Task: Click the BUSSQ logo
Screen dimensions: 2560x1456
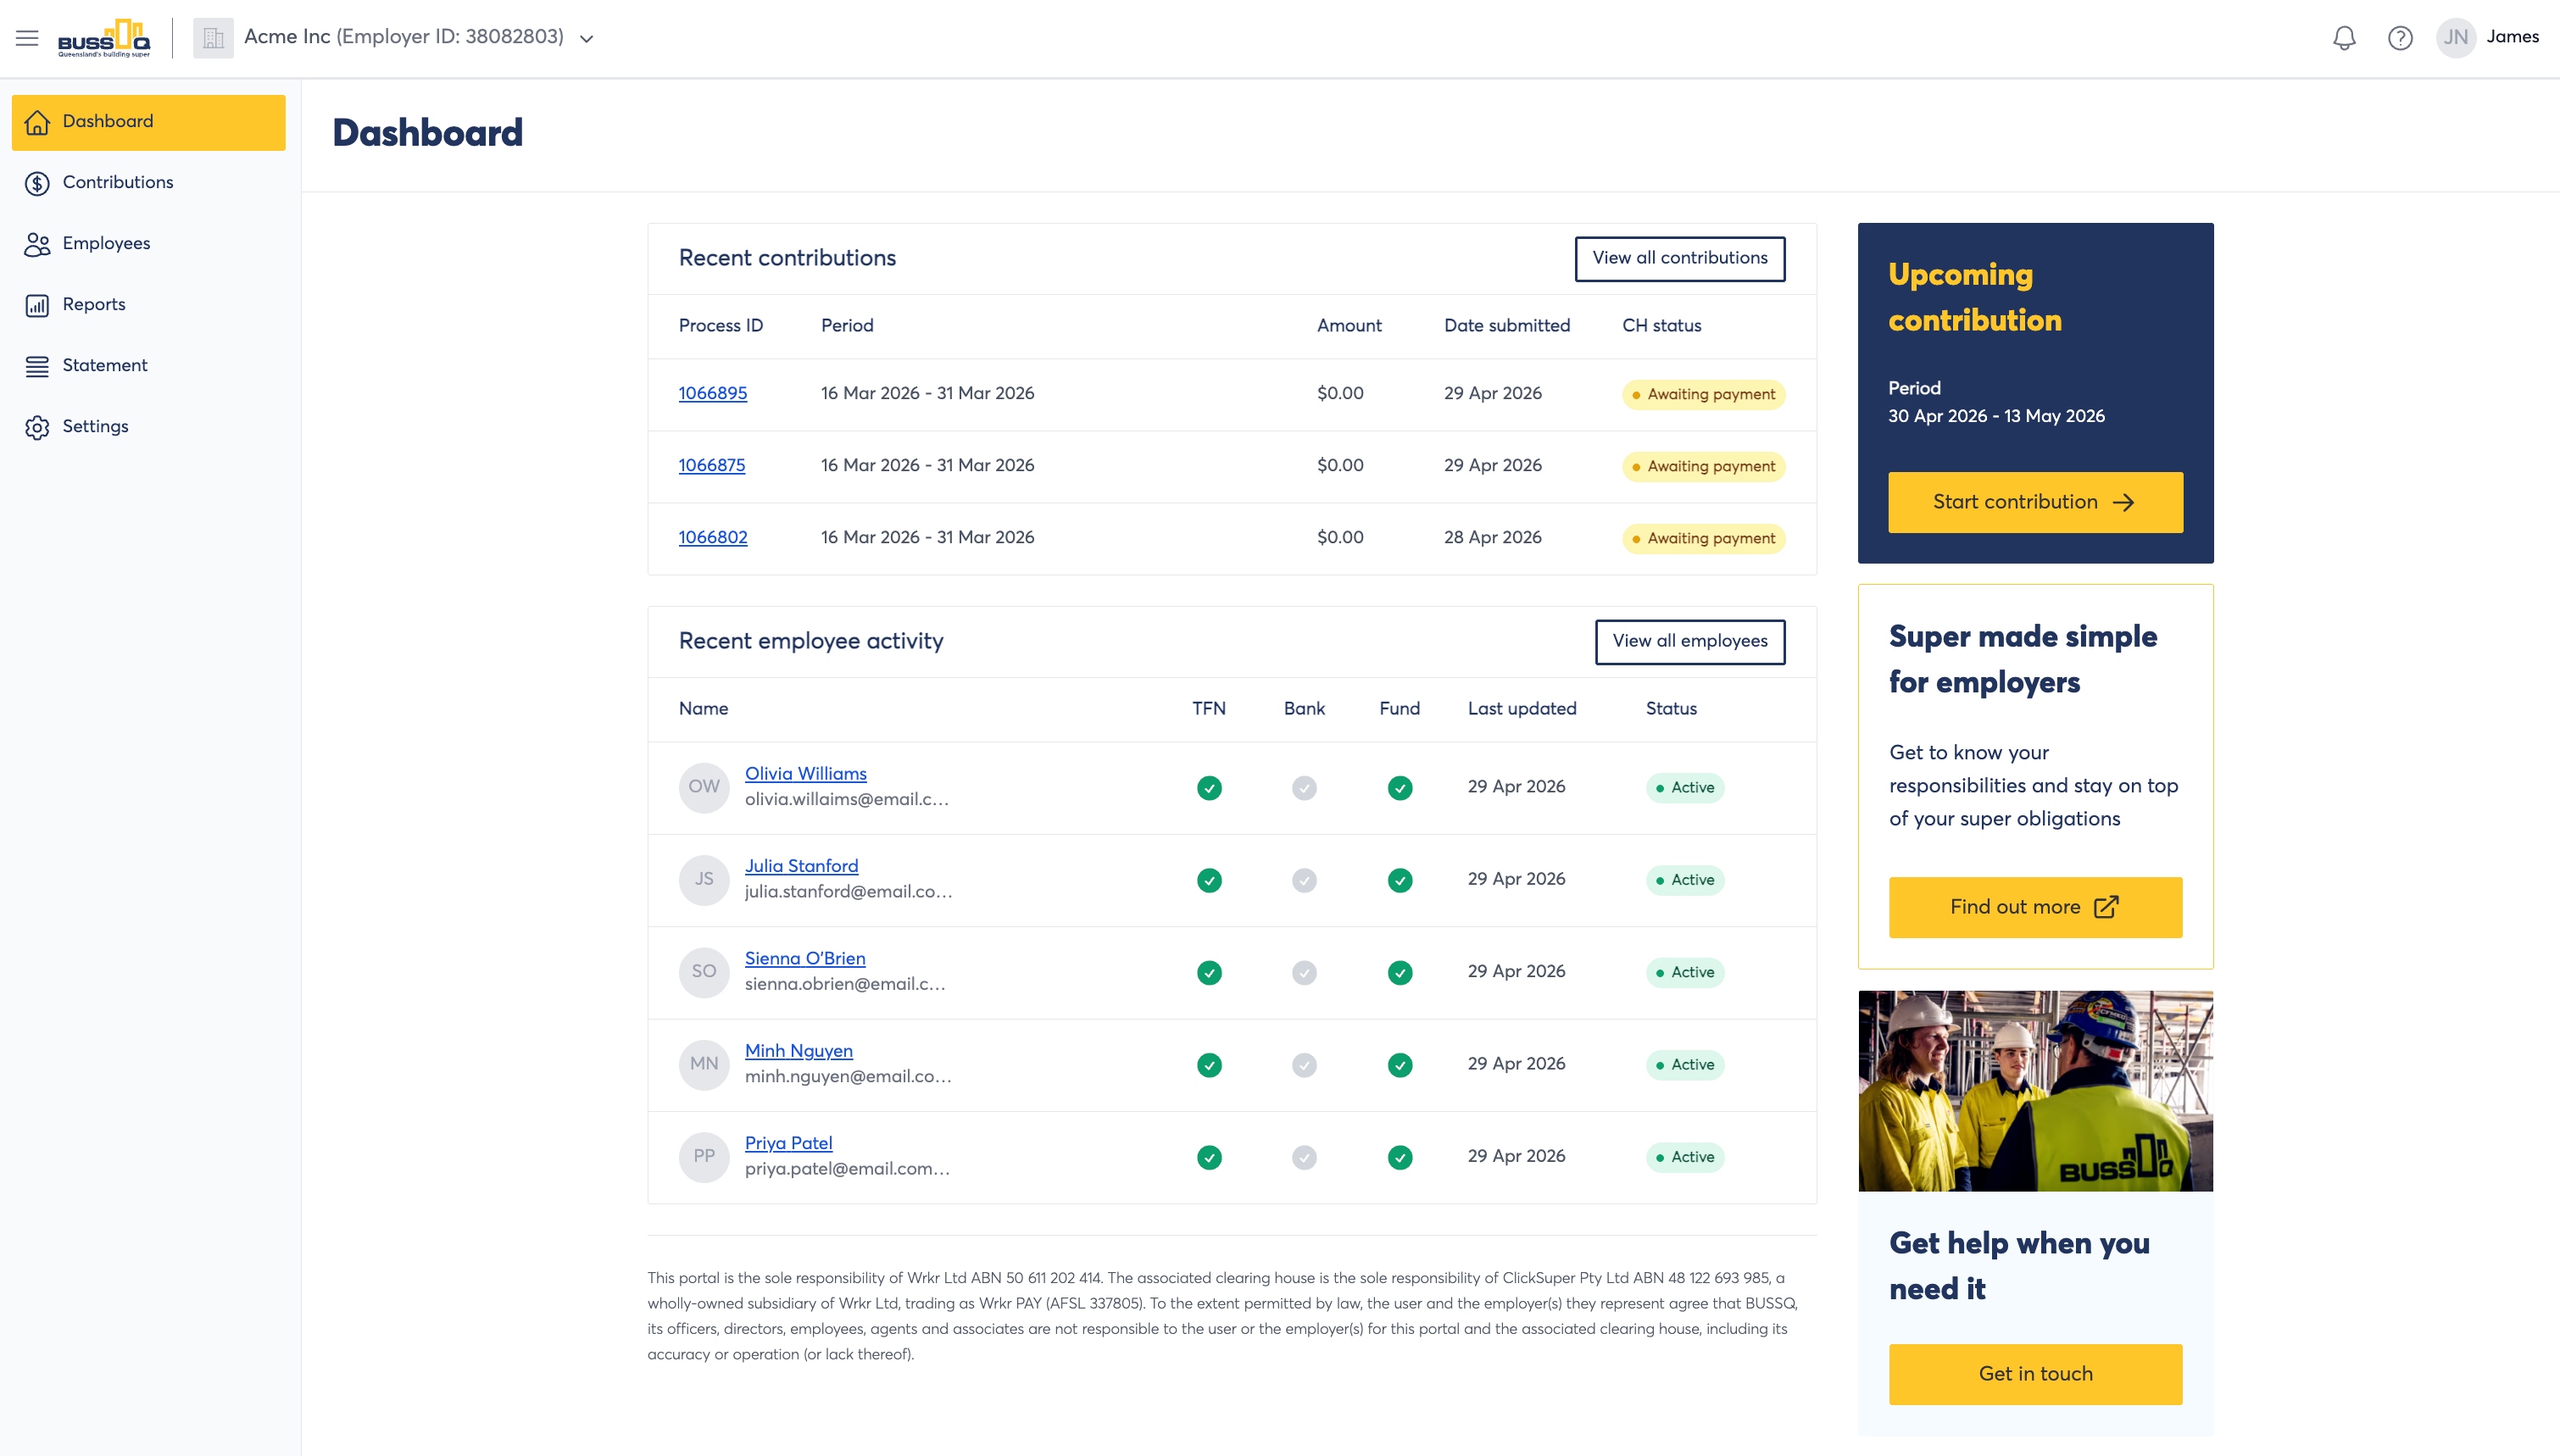Action: [x=104, y=38]
